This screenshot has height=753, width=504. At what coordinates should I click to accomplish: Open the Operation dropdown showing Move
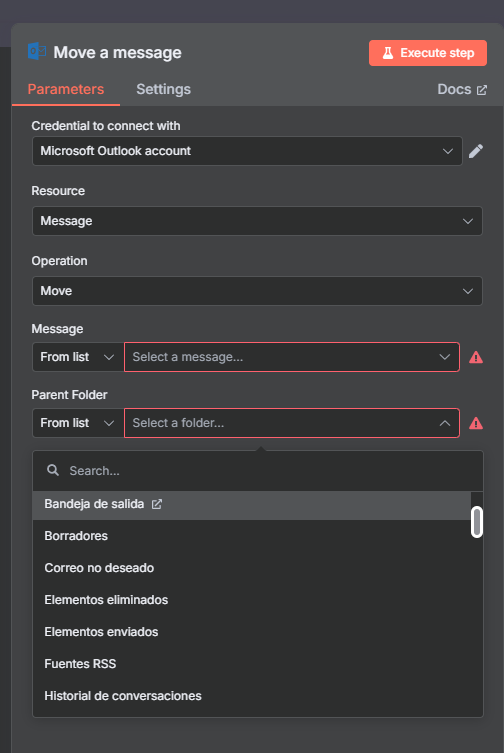coord(257,291)
